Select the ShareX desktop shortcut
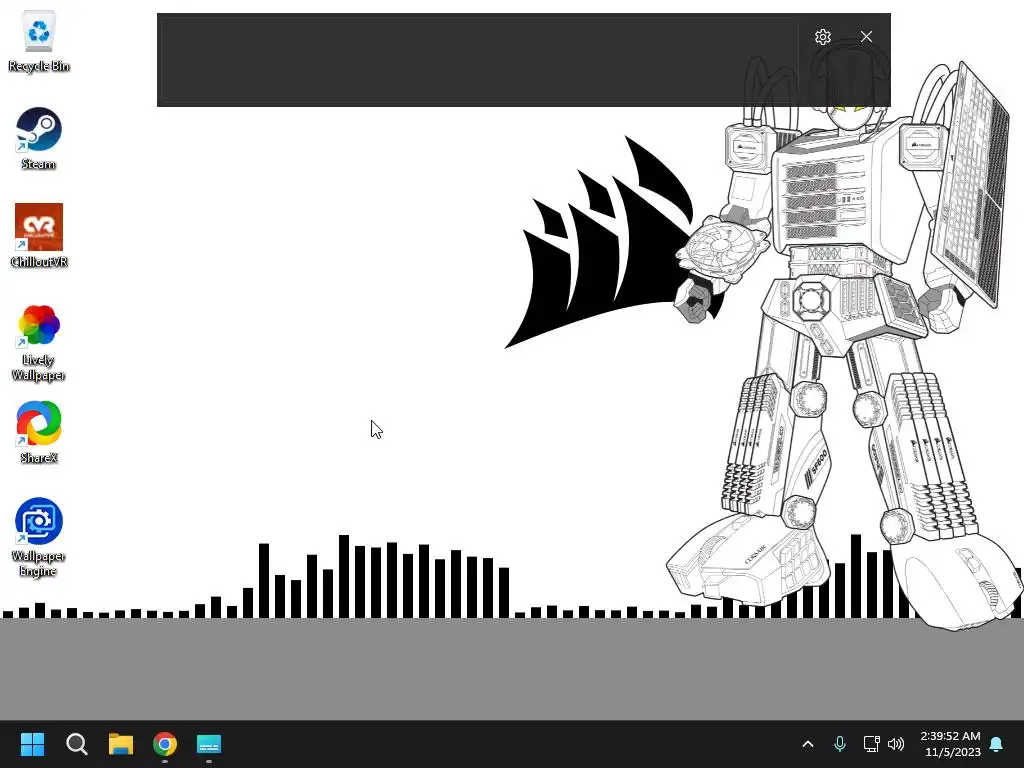 [x=39, y=432]
